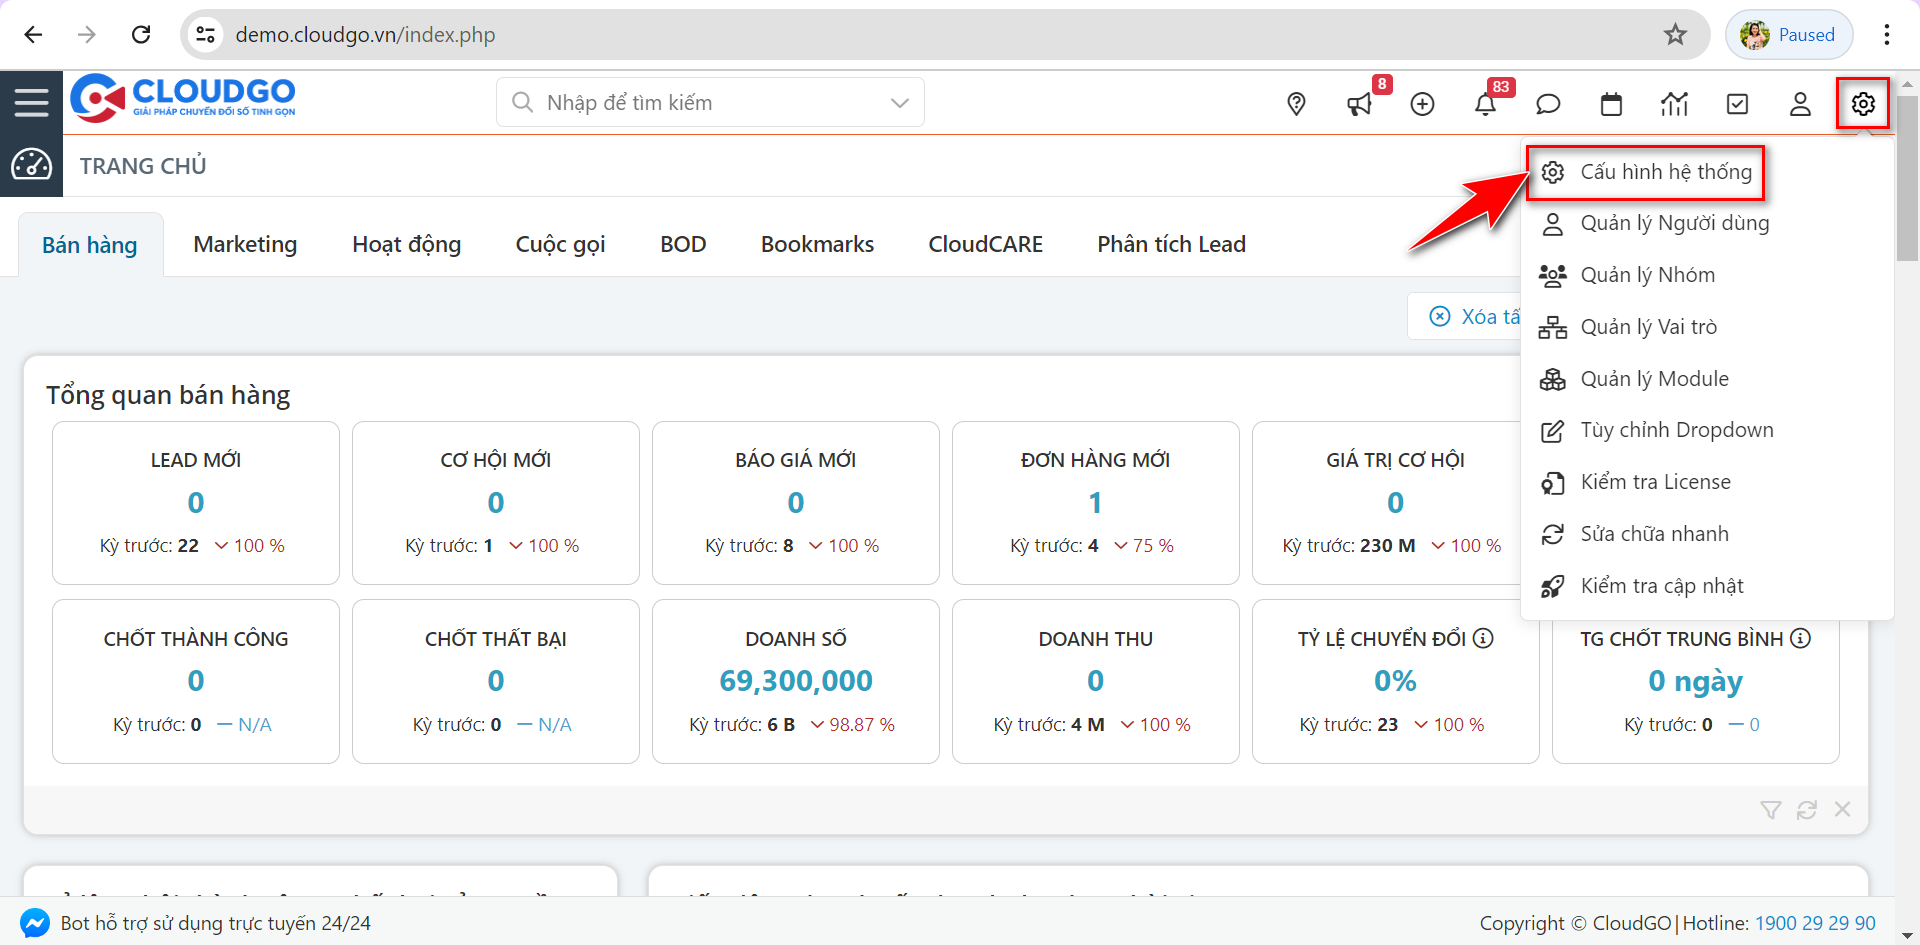Click the quick create plus icon
The image size is (1920, 945).
1422,104
